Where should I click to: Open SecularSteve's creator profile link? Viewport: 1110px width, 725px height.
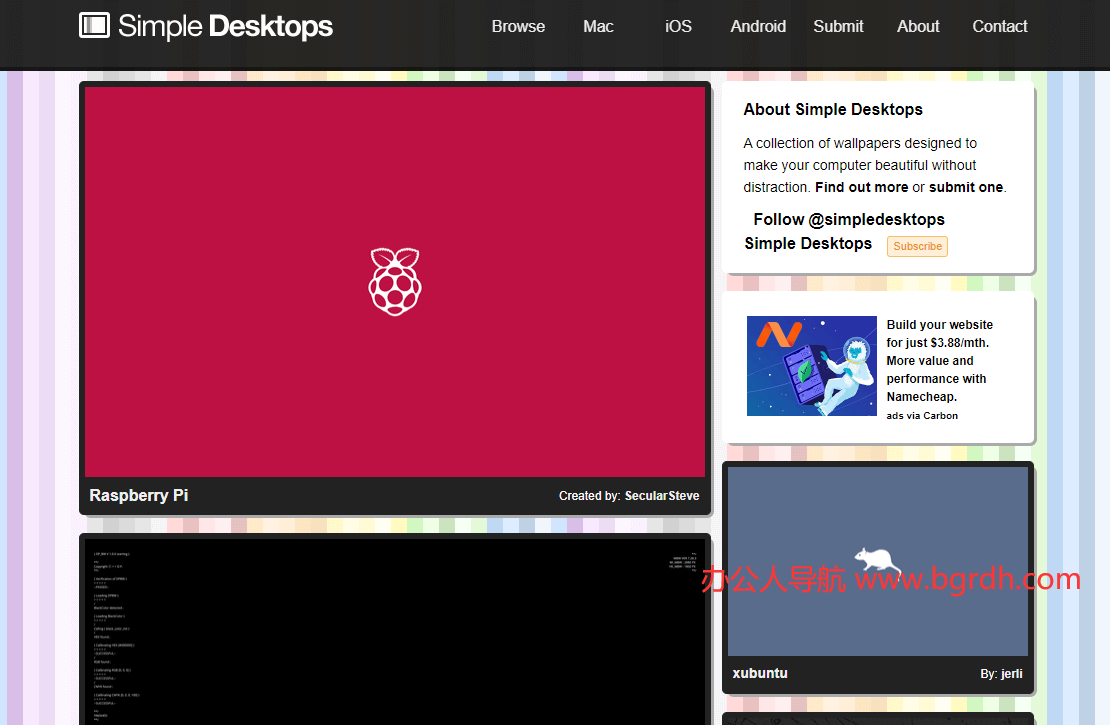click(662, 495)
